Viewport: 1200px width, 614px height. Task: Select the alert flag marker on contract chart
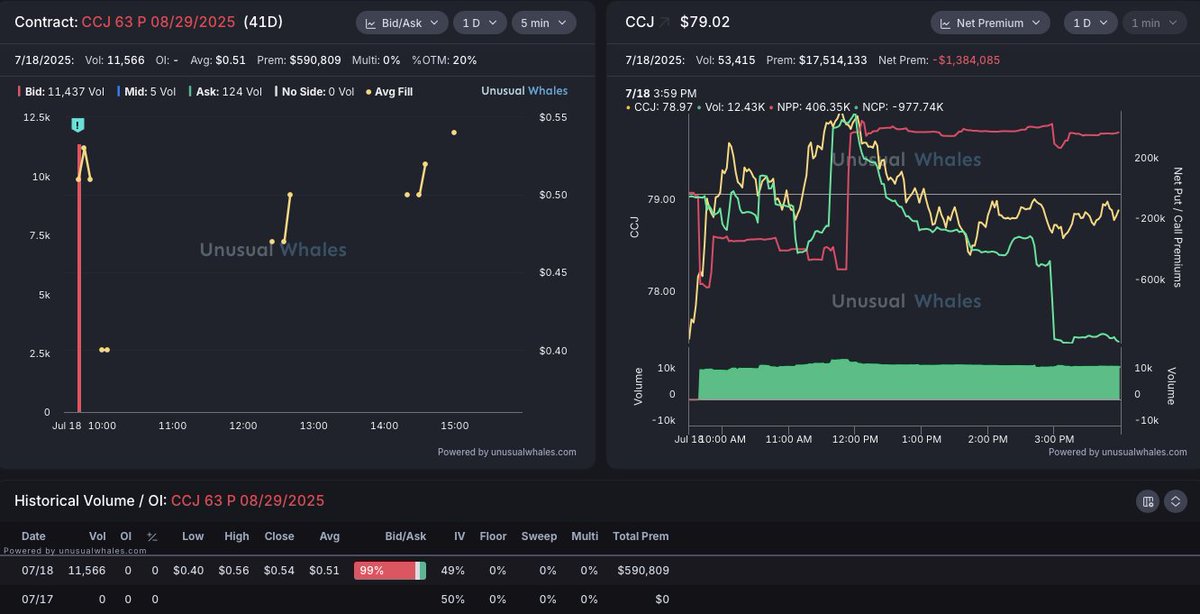[78, 124]
